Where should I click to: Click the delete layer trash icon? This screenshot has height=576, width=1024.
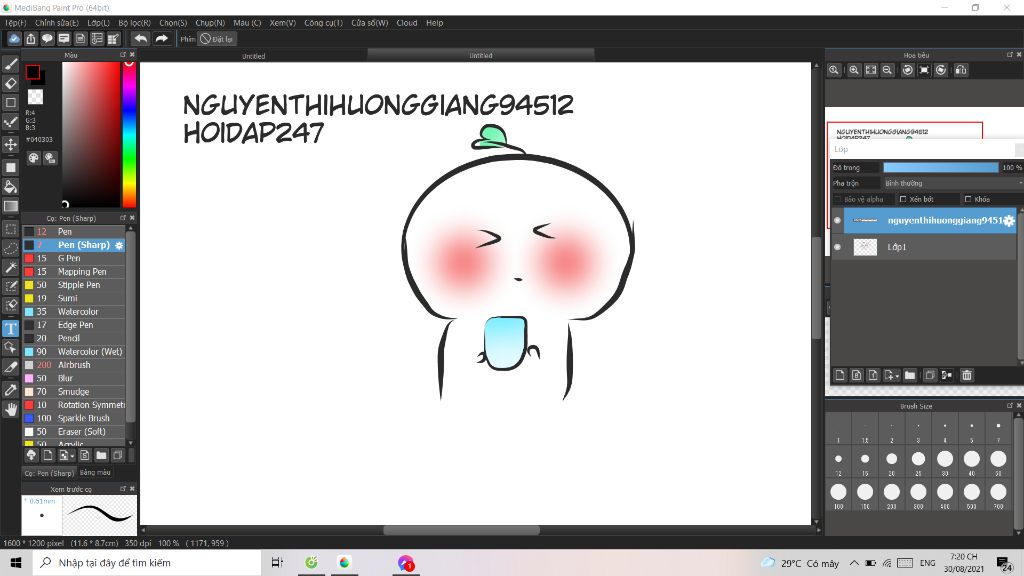coord(967,375)
